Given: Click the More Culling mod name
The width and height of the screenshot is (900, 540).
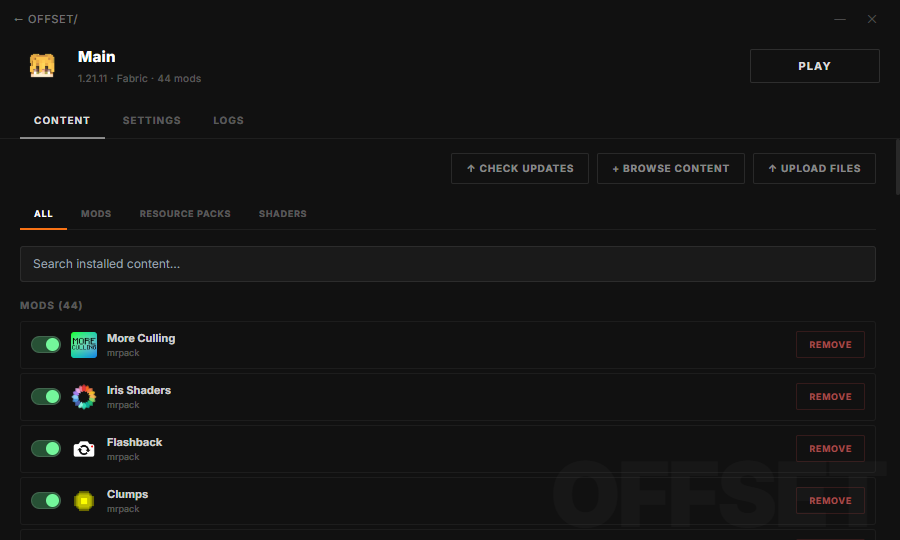Looking at the screenshot, I should click(141, 339).
